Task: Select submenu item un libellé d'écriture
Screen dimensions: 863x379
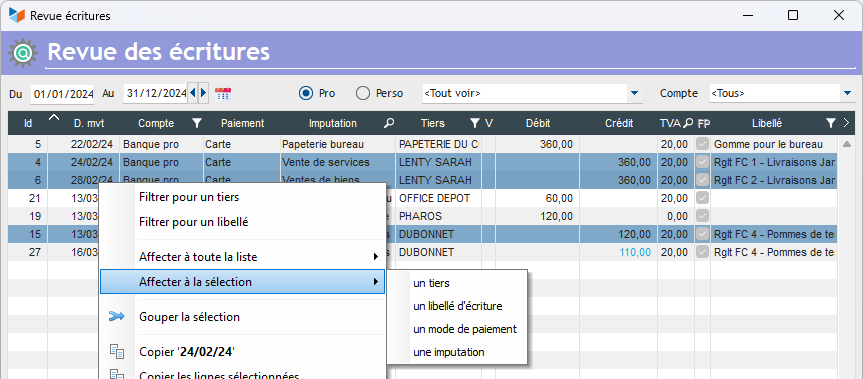Action: [x=457, y=306]
